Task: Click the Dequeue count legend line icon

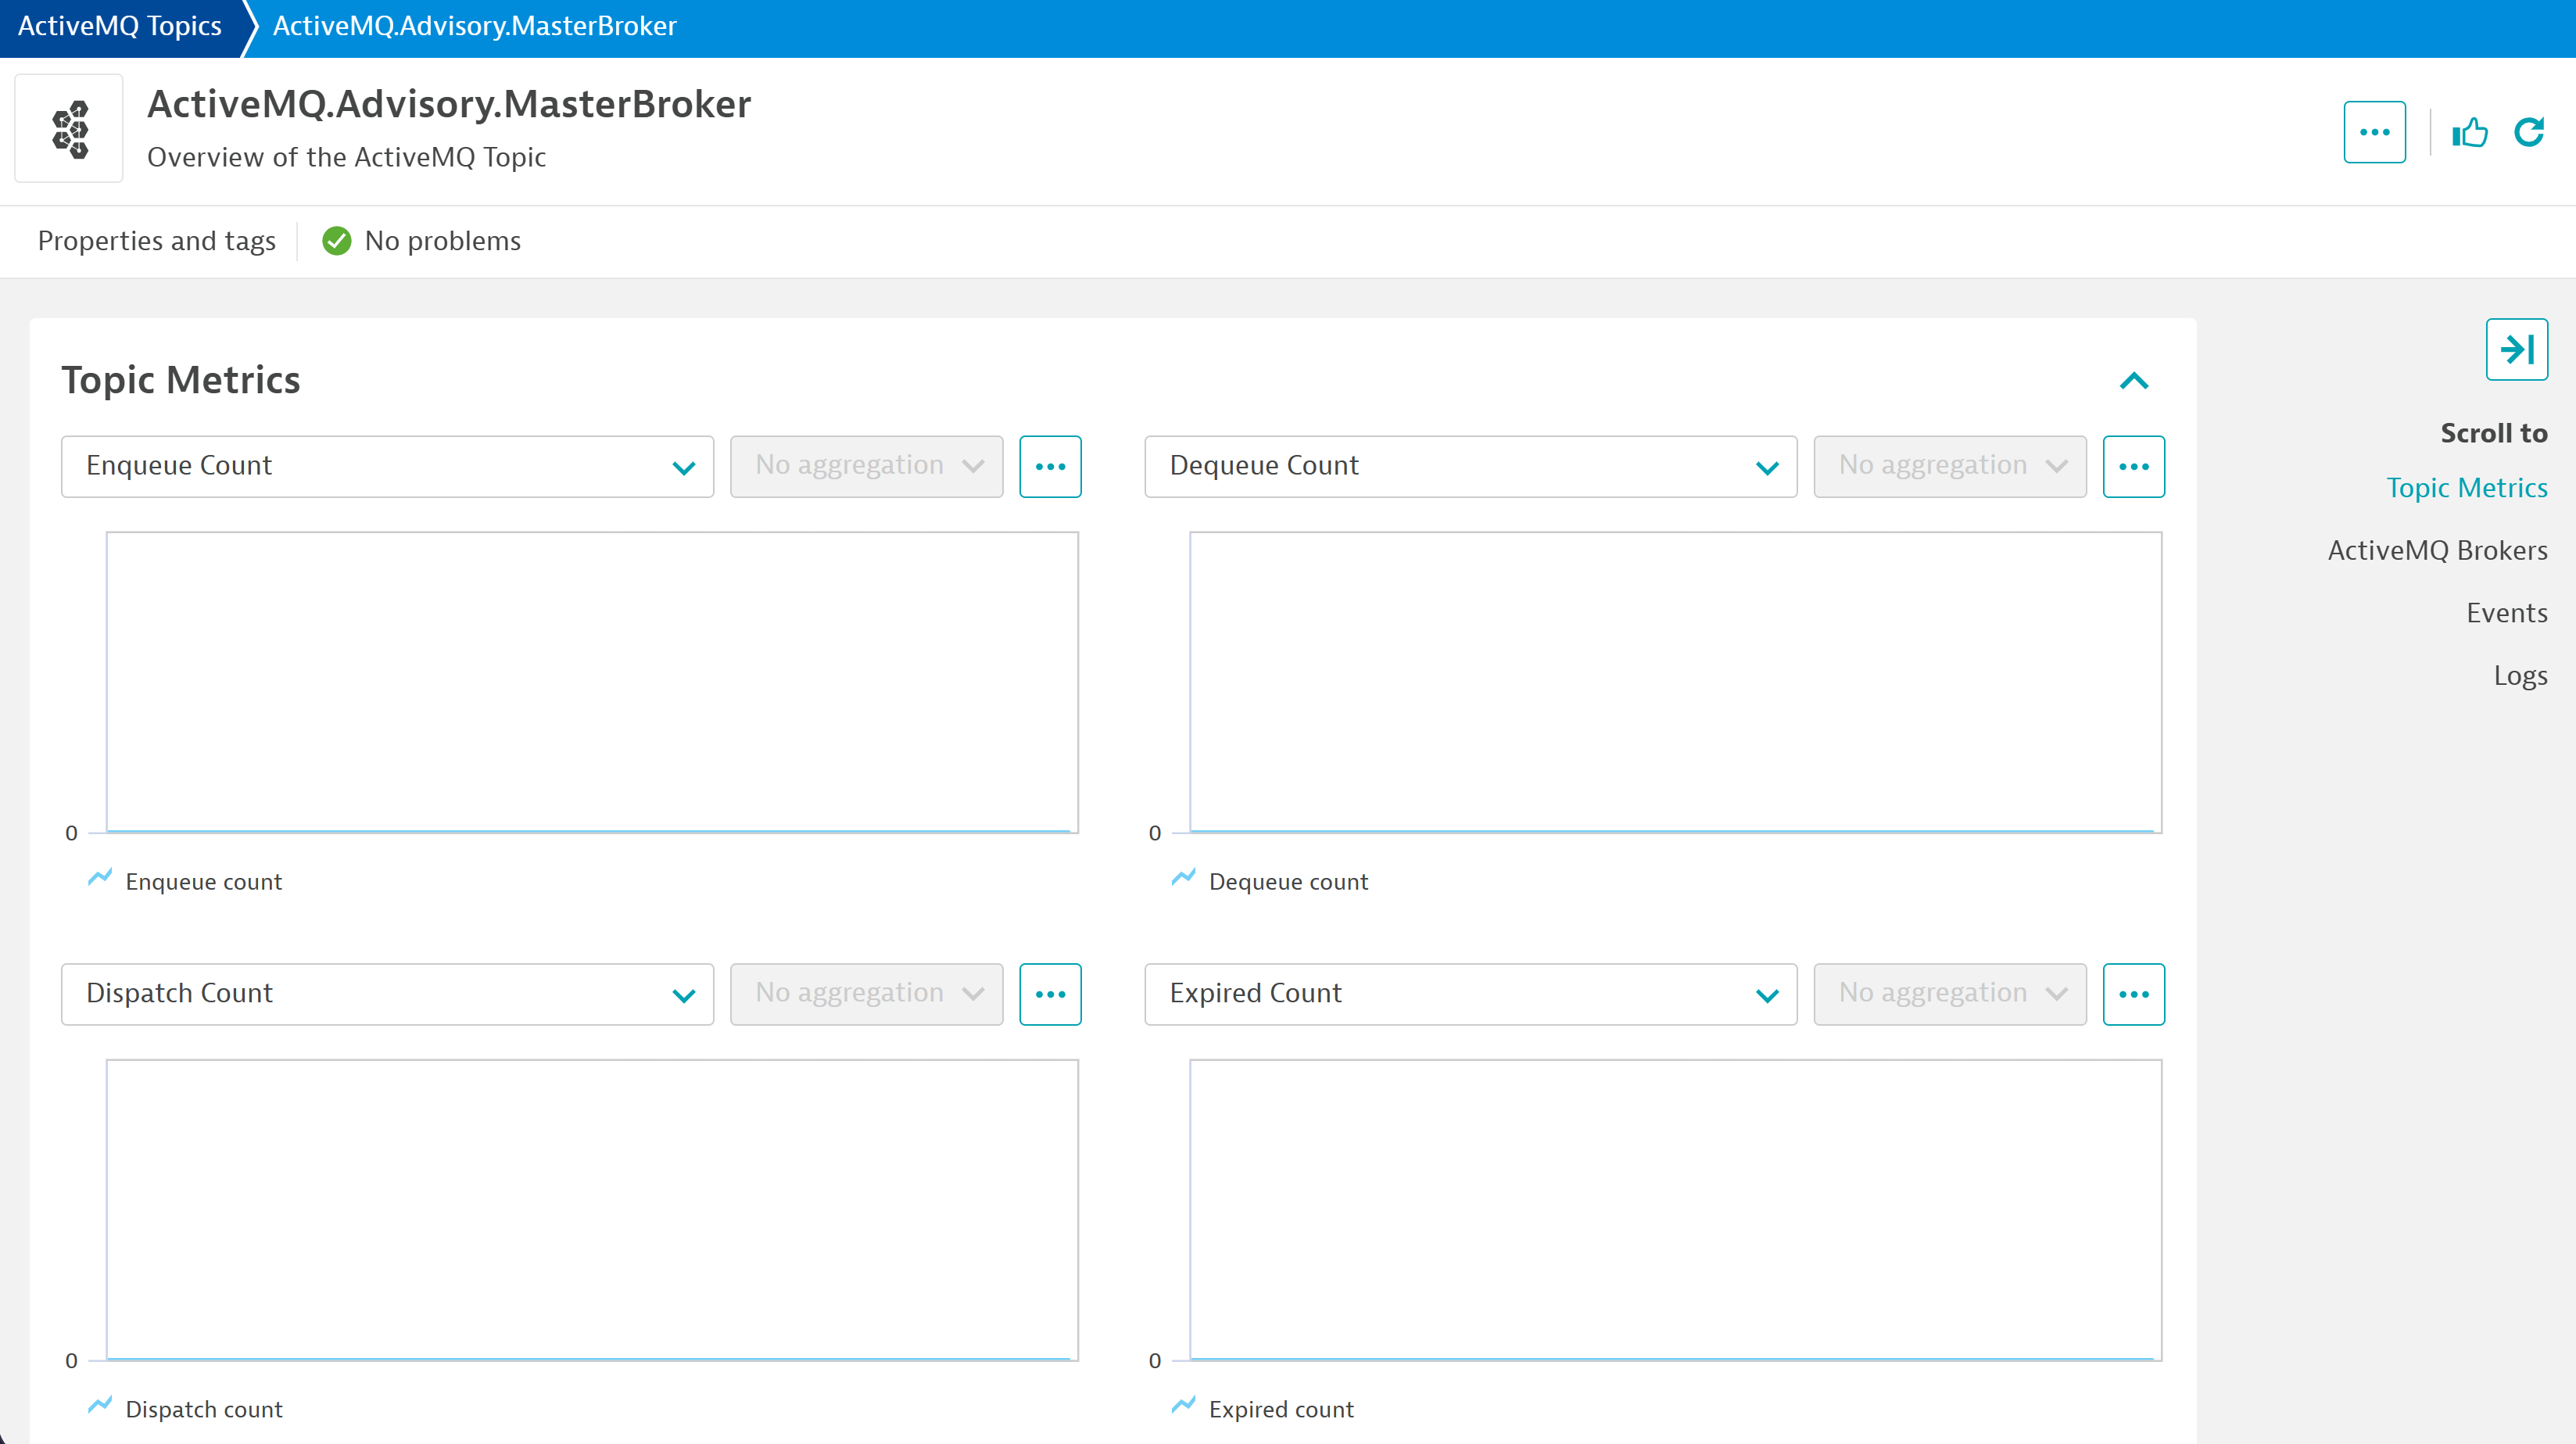Action: tap(1184, 878)
